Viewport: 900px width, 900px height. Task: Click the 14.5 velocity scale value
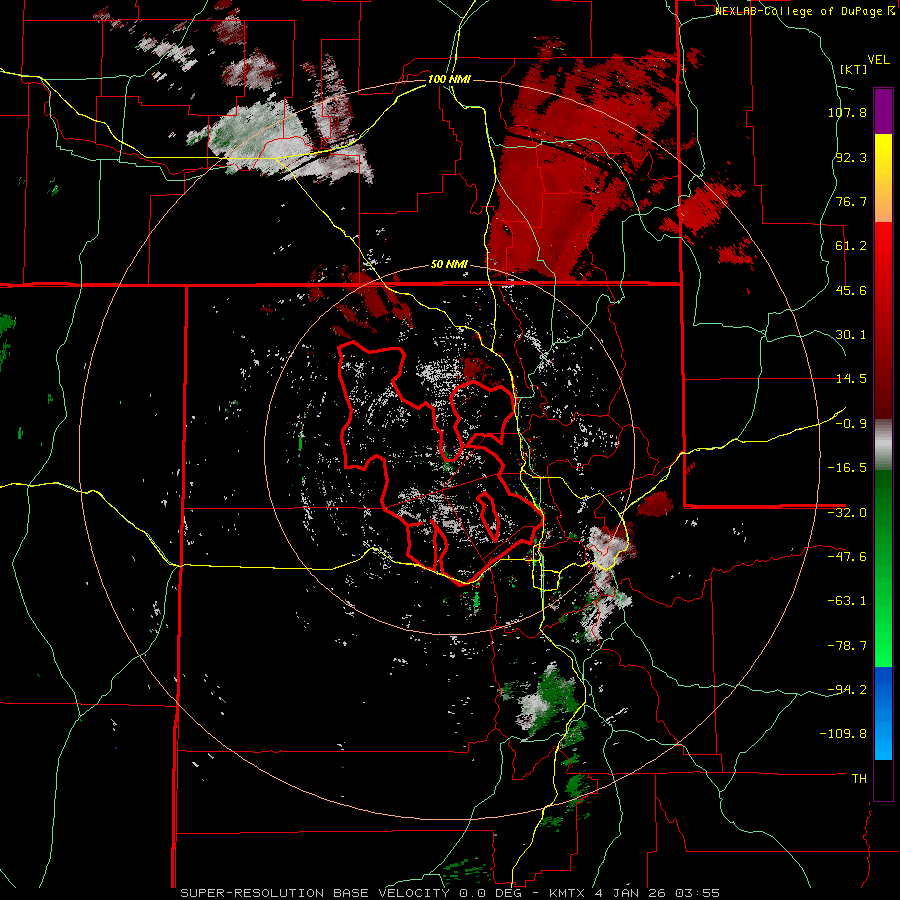(x=851, y=379)
